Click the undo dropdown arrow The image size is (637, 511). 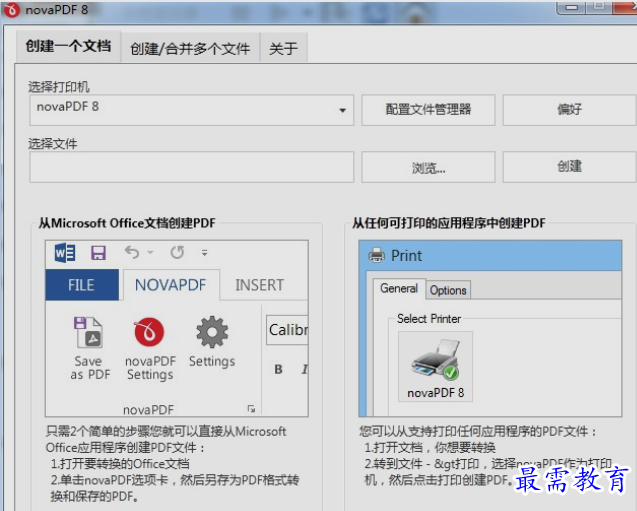150,253
